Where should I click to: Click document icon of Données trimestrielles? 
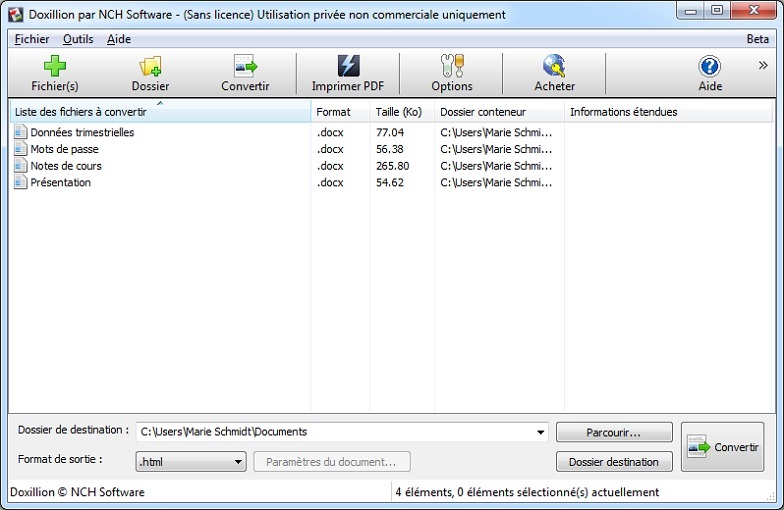pyautogui.click(x=20, y=132)
